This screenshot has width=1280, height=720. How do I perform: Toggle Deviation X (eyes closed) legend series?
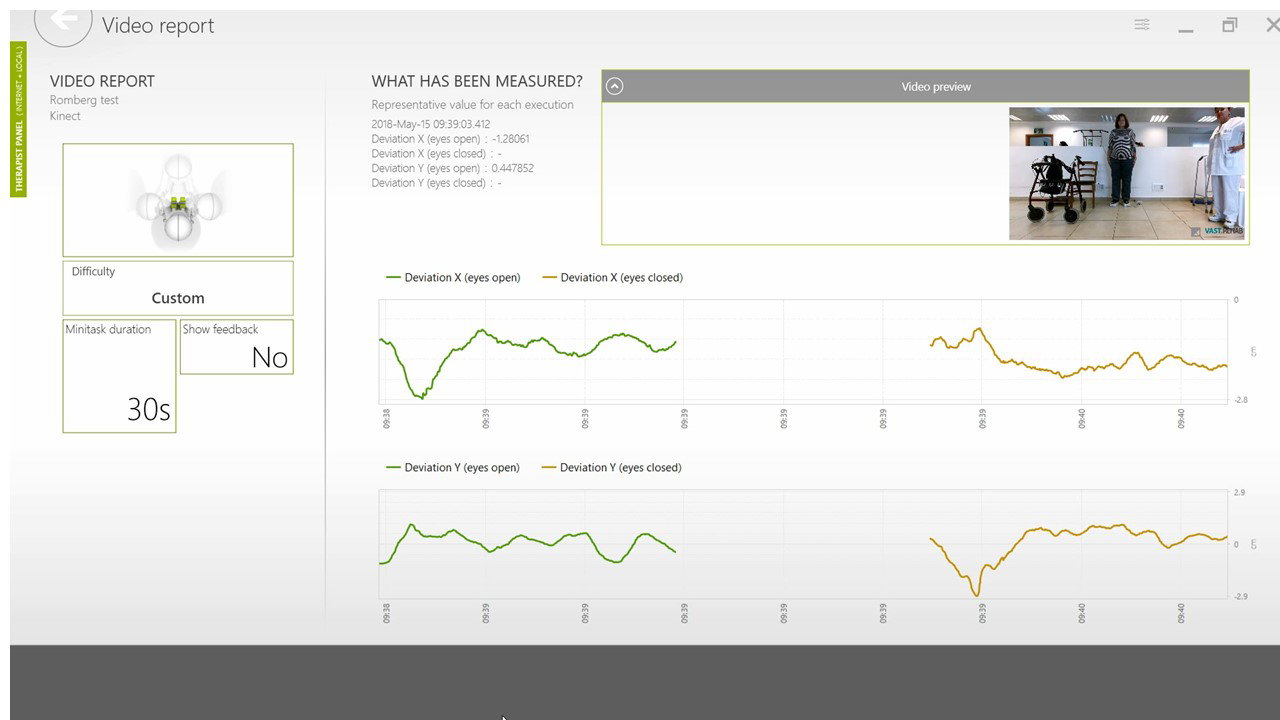(612, 278)
